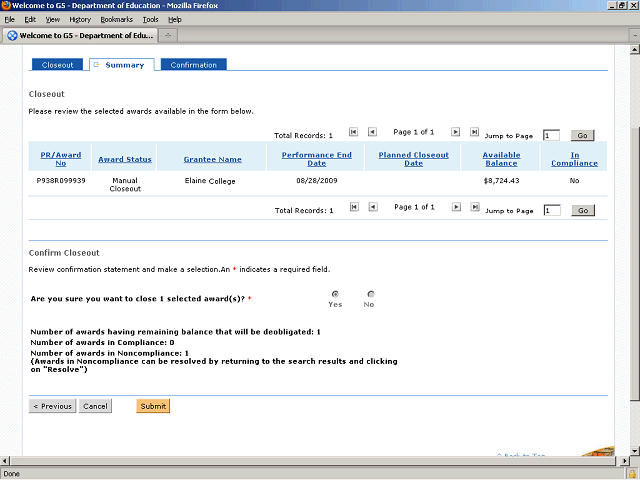This screenshot has width=640, height=480.
Task: Click bottom Jump to Page input field
Action: [552, 211]
